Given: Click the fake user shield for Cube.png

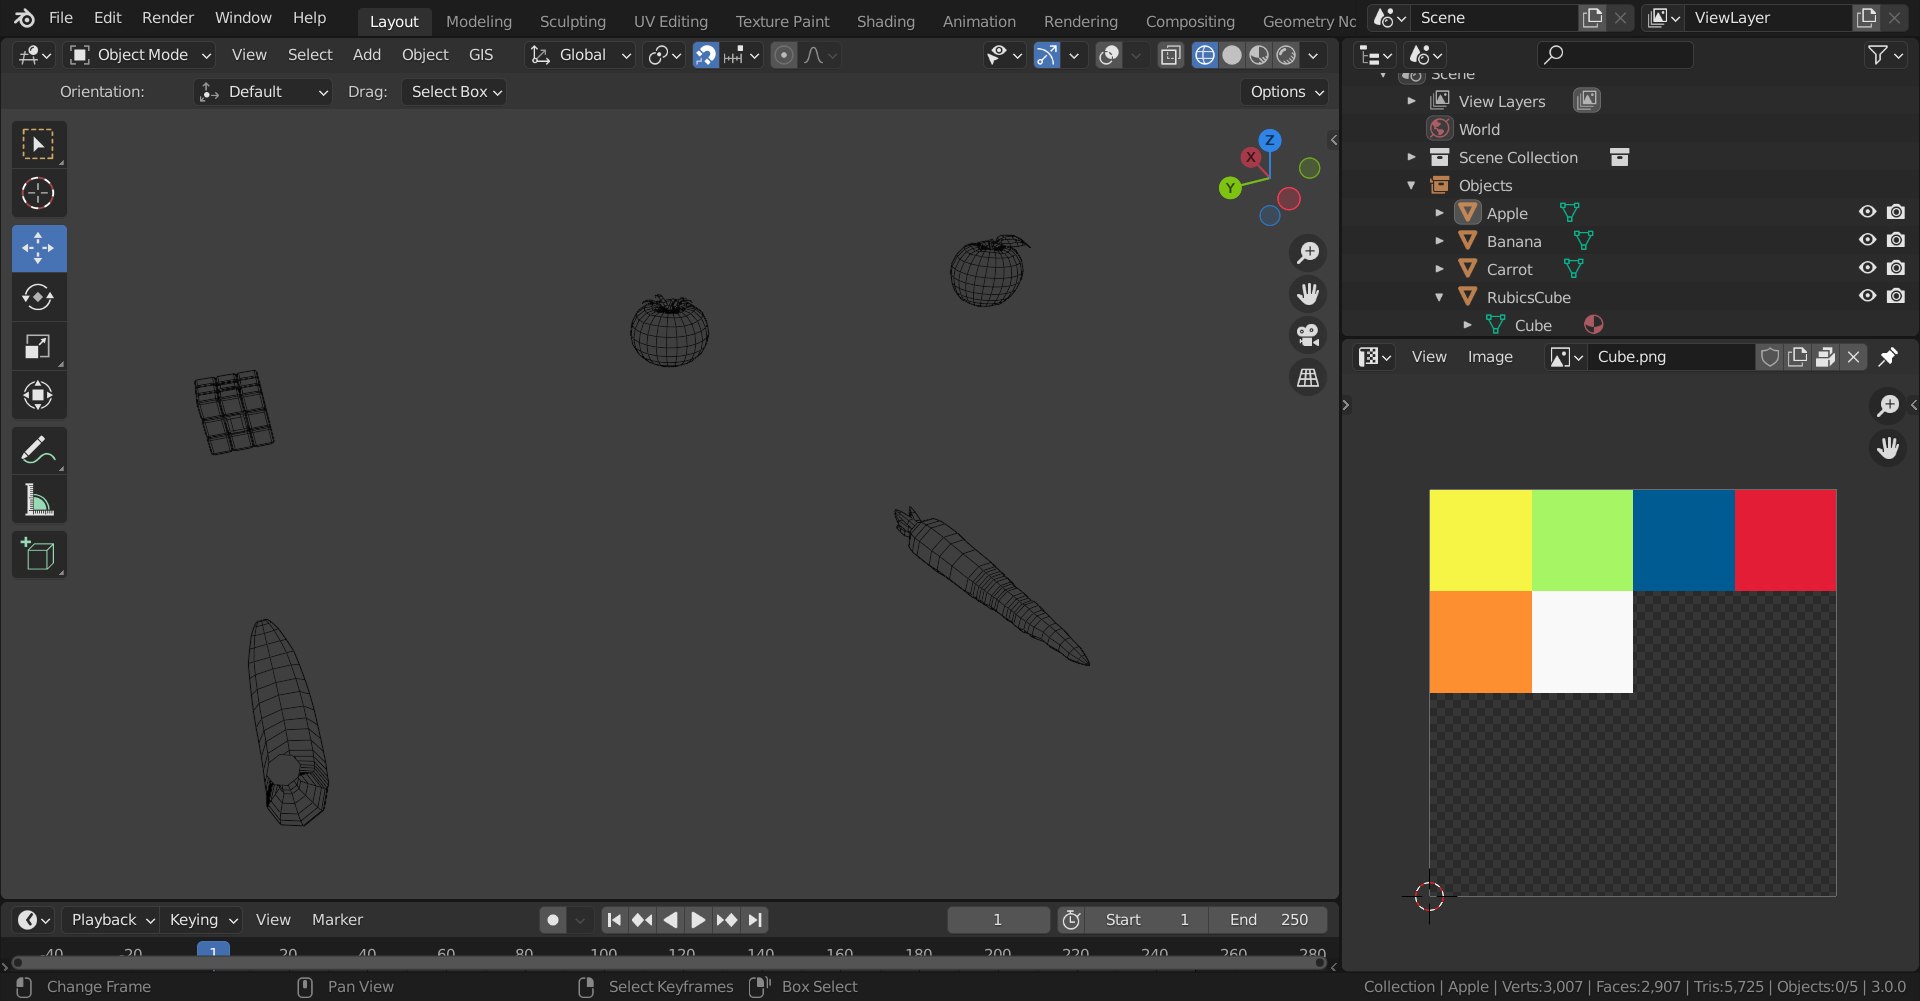Looking at the screenshot, I should 1770,357.
